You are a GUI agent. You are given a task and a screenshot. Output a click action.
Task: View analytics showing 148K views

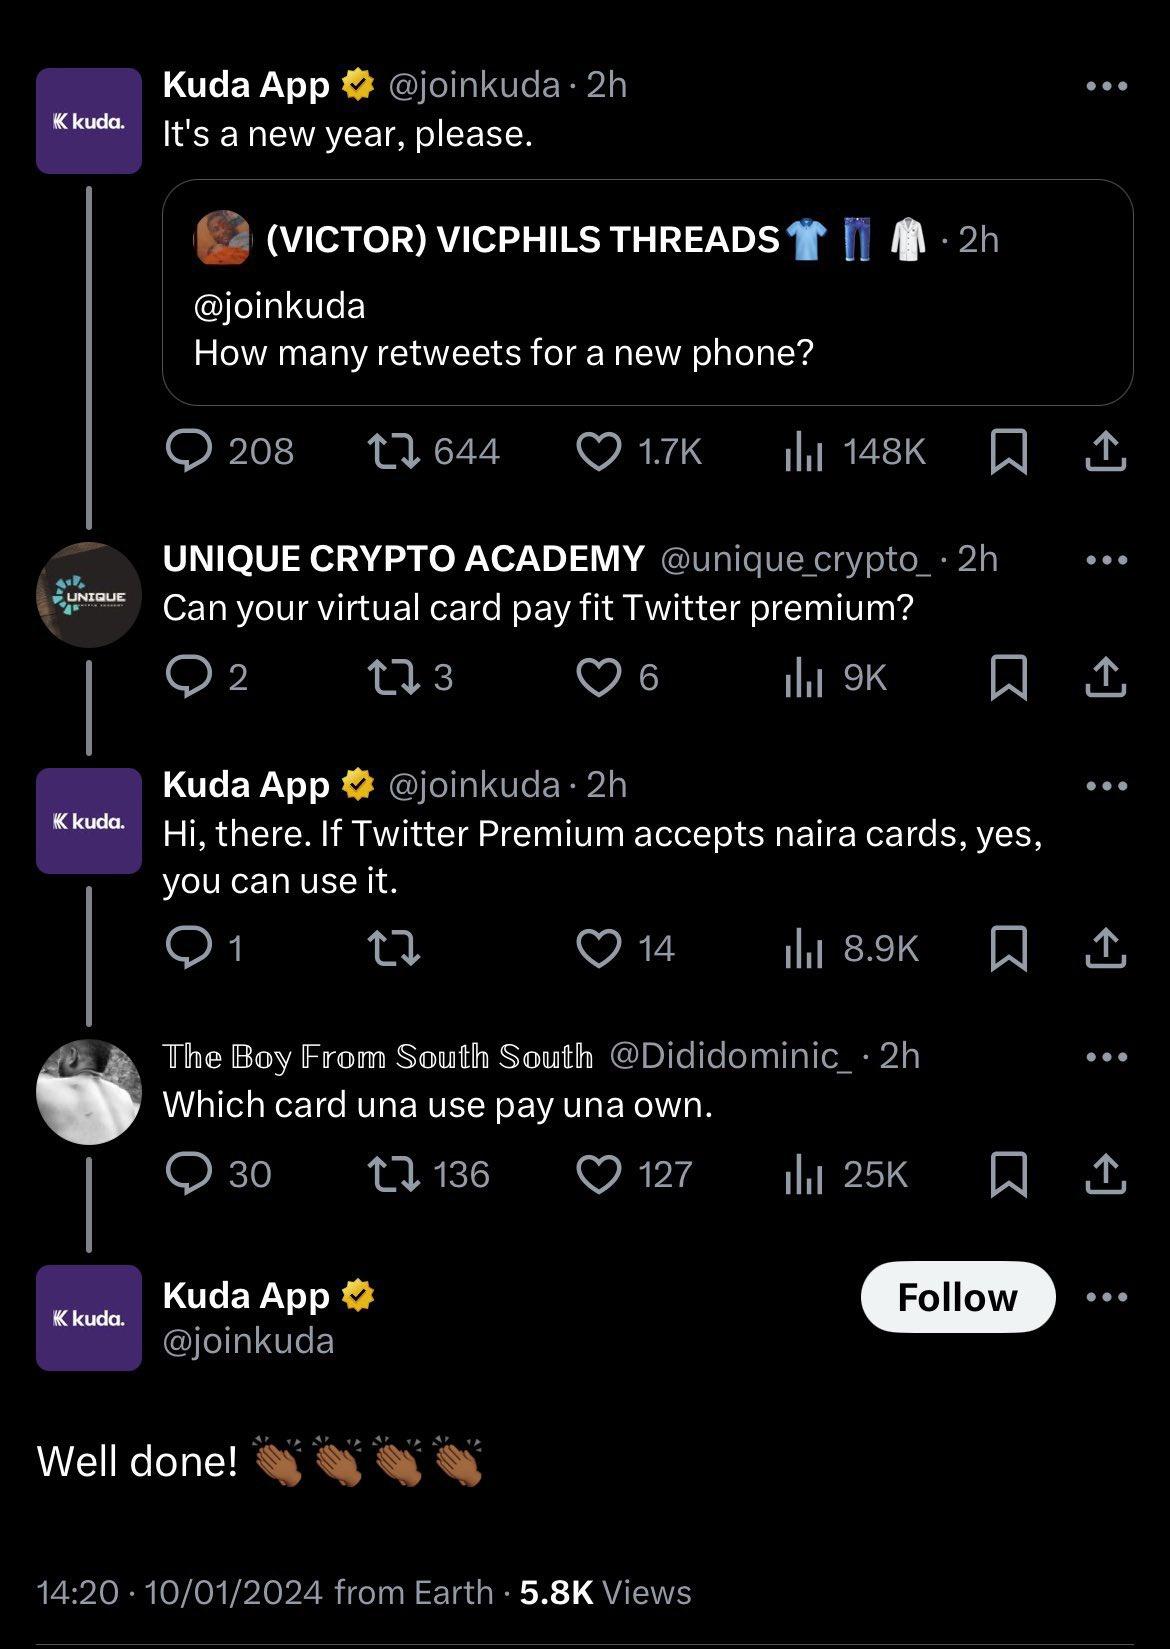[803, 452]
